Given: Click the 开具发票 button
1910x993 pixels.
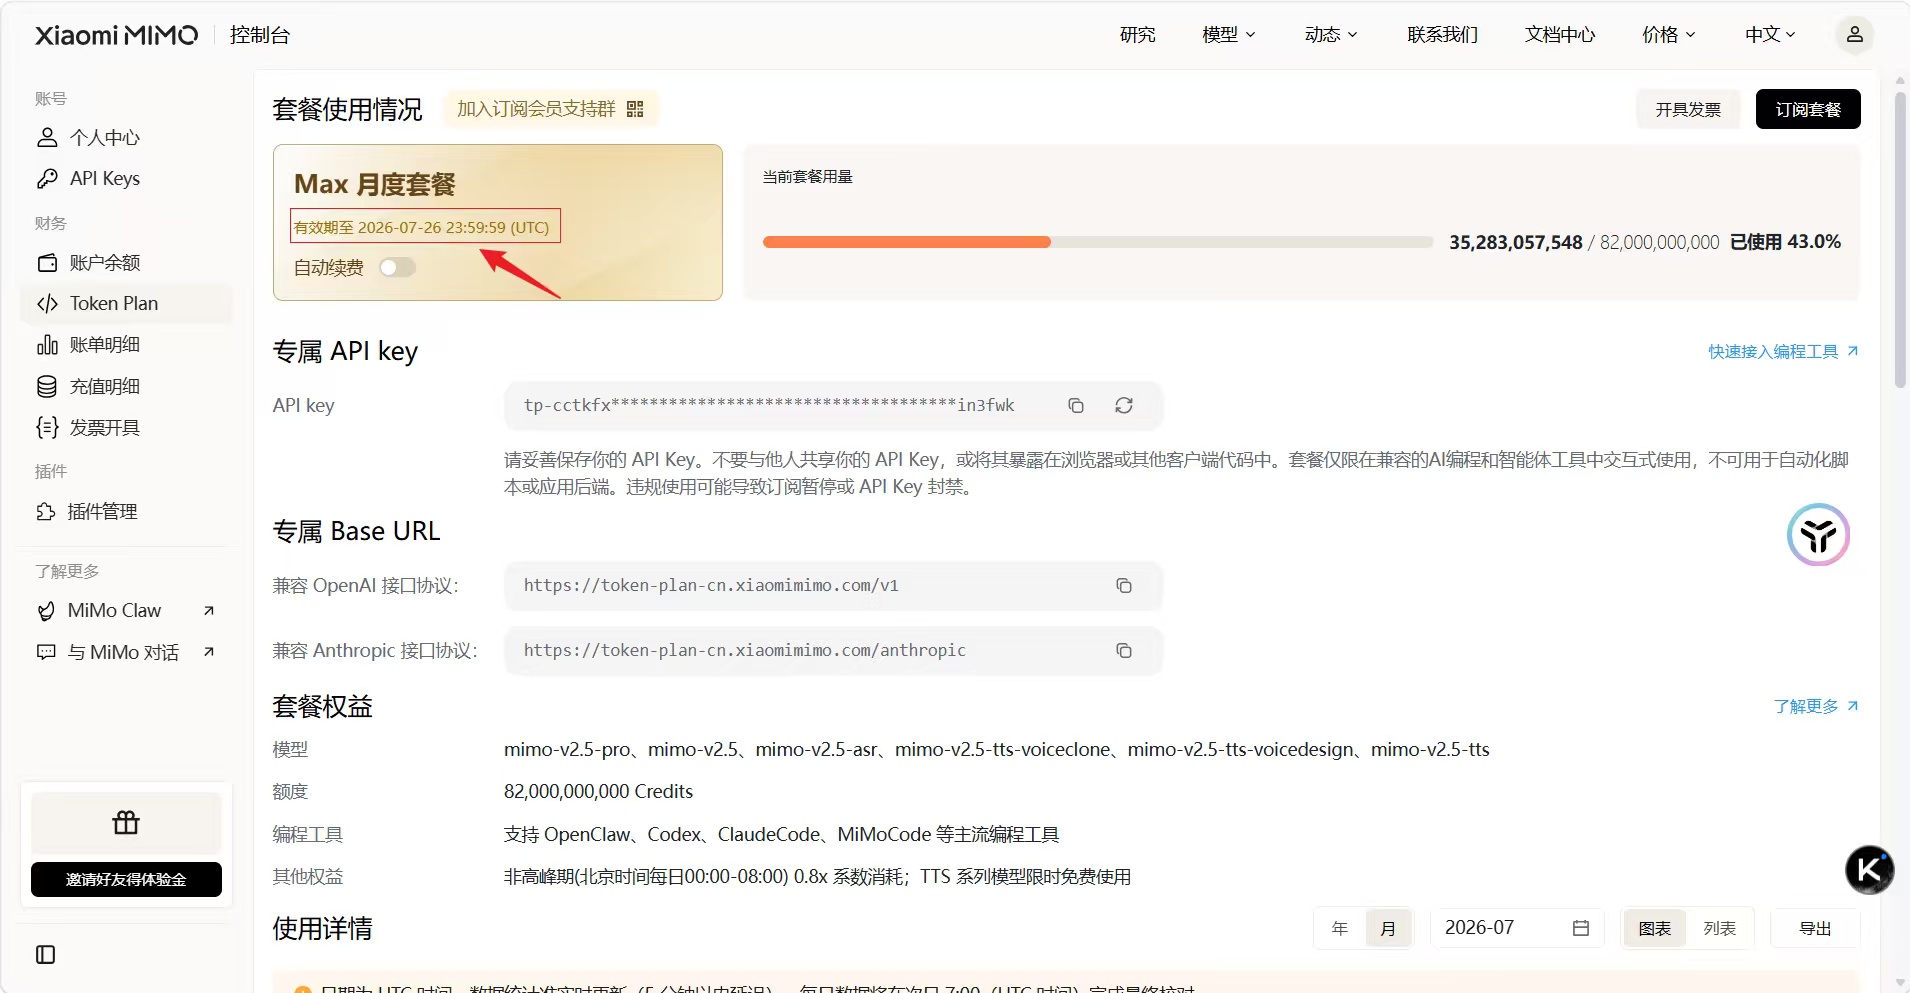Looking at the screenshot, I should coord(1688,109).
